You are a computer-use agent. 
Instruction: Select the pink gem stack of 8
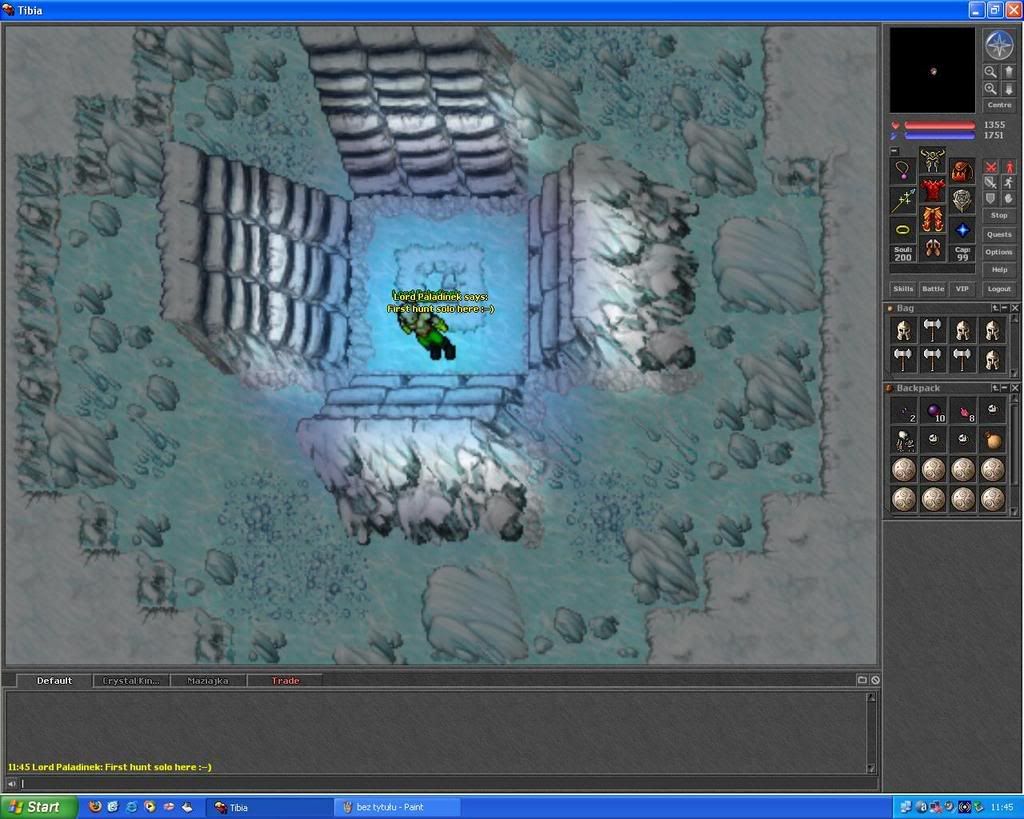[x=963, y=411]
